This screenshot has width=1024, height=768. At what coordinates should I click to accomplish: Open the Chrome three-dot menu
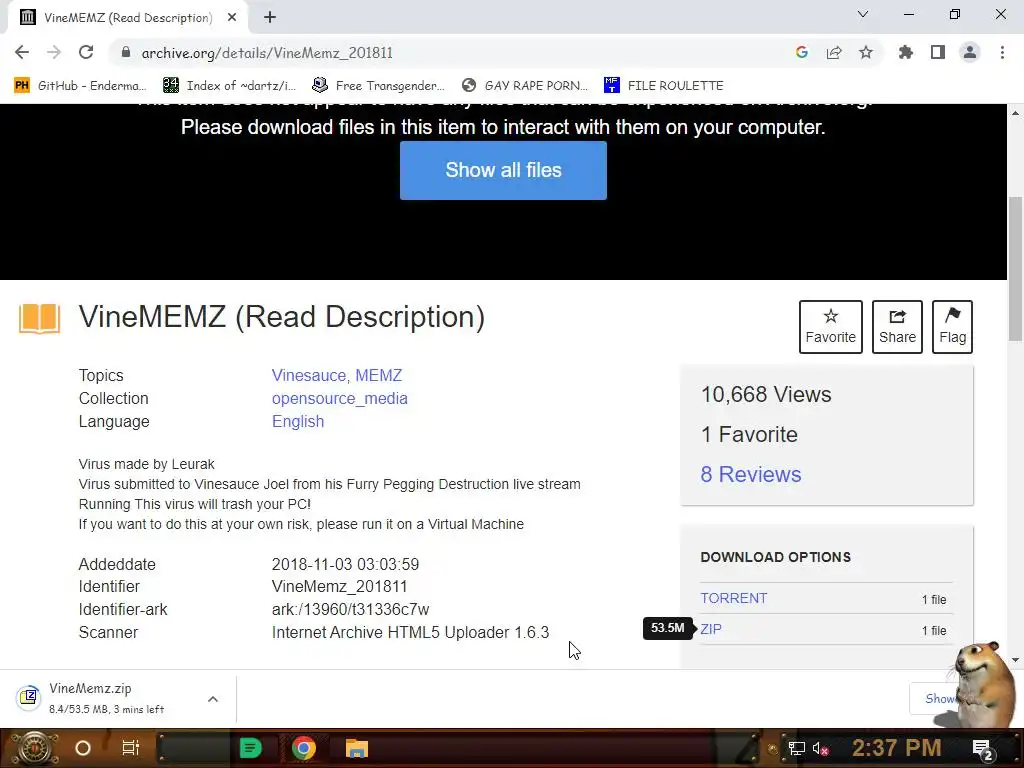(1002, 52)
